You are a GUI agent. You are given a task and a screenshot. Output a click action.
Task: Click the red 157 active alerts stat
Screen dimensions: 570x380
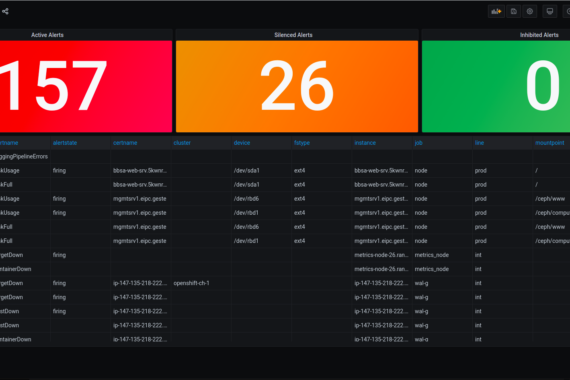[x=86, y=86]
